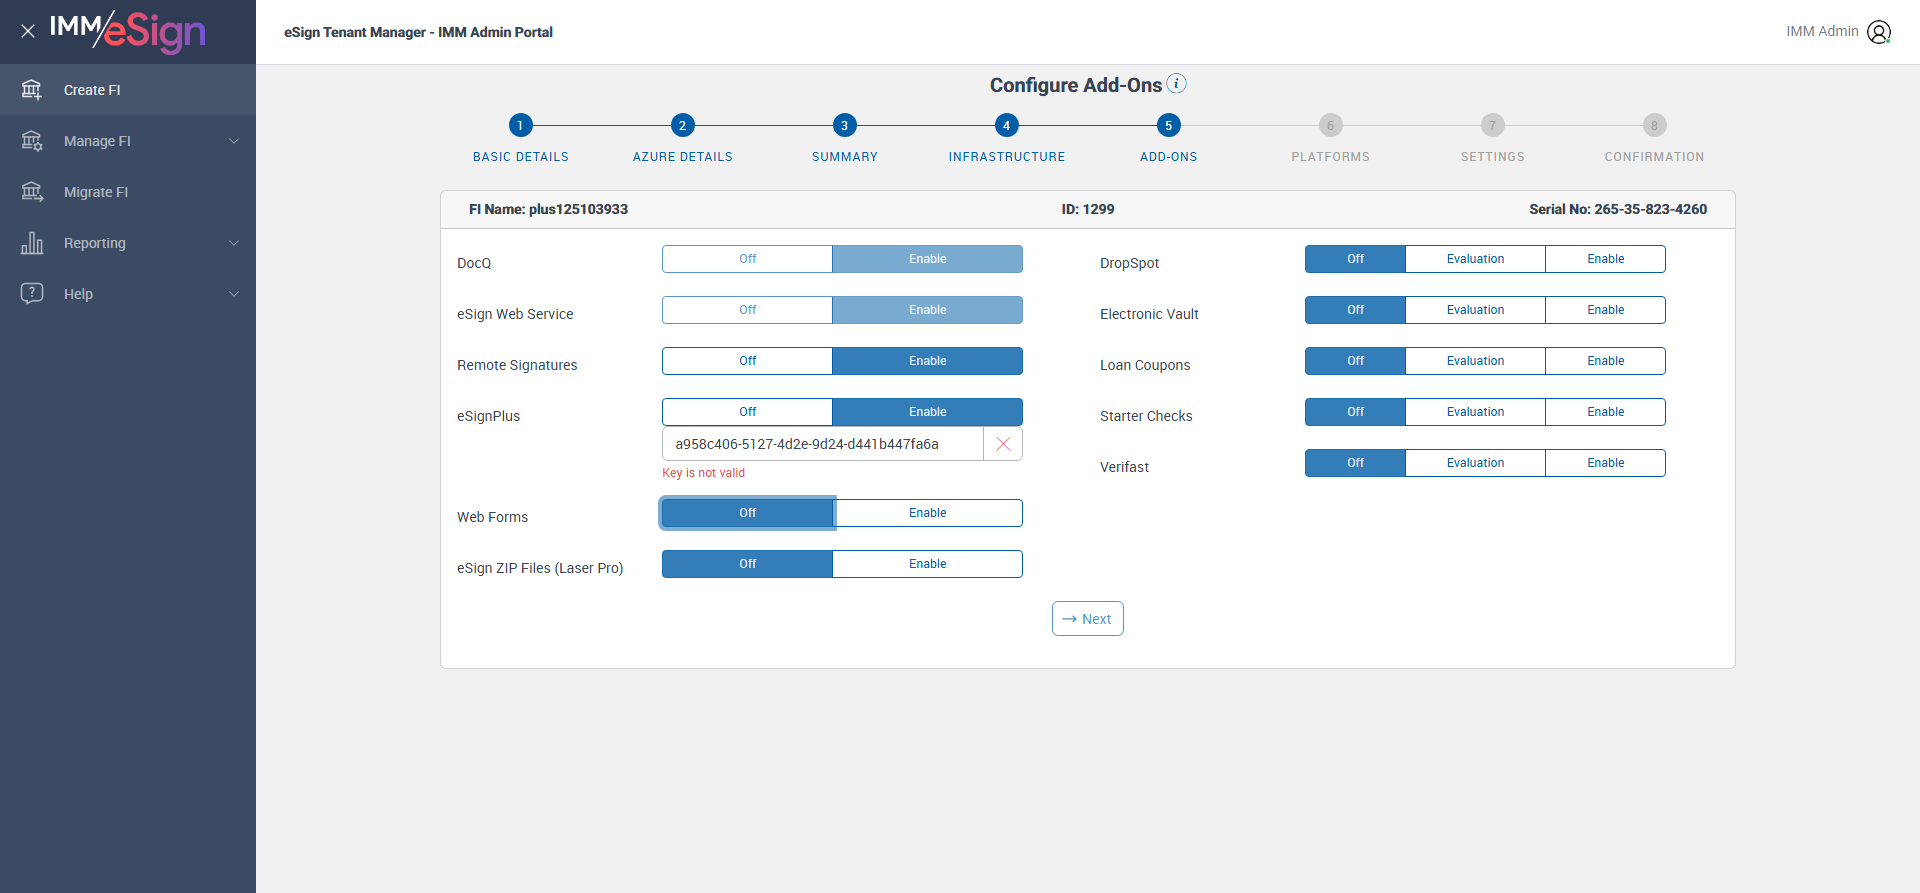Jump to step 7 Settings
The height and width of the screenshot is (893, 1920).
click(1492, 125)
